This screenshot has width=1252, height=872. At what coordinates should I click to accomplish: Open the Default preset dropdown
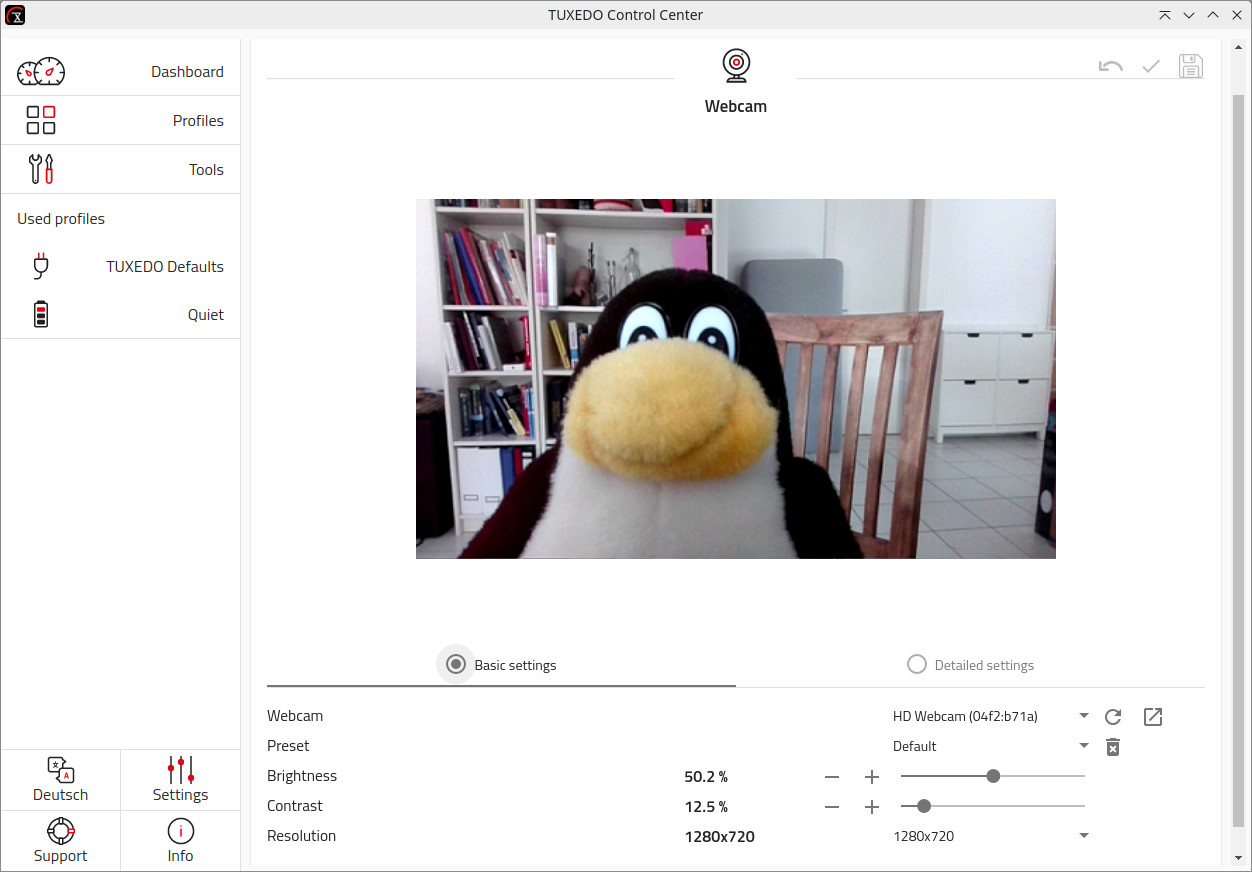[991, 746]
